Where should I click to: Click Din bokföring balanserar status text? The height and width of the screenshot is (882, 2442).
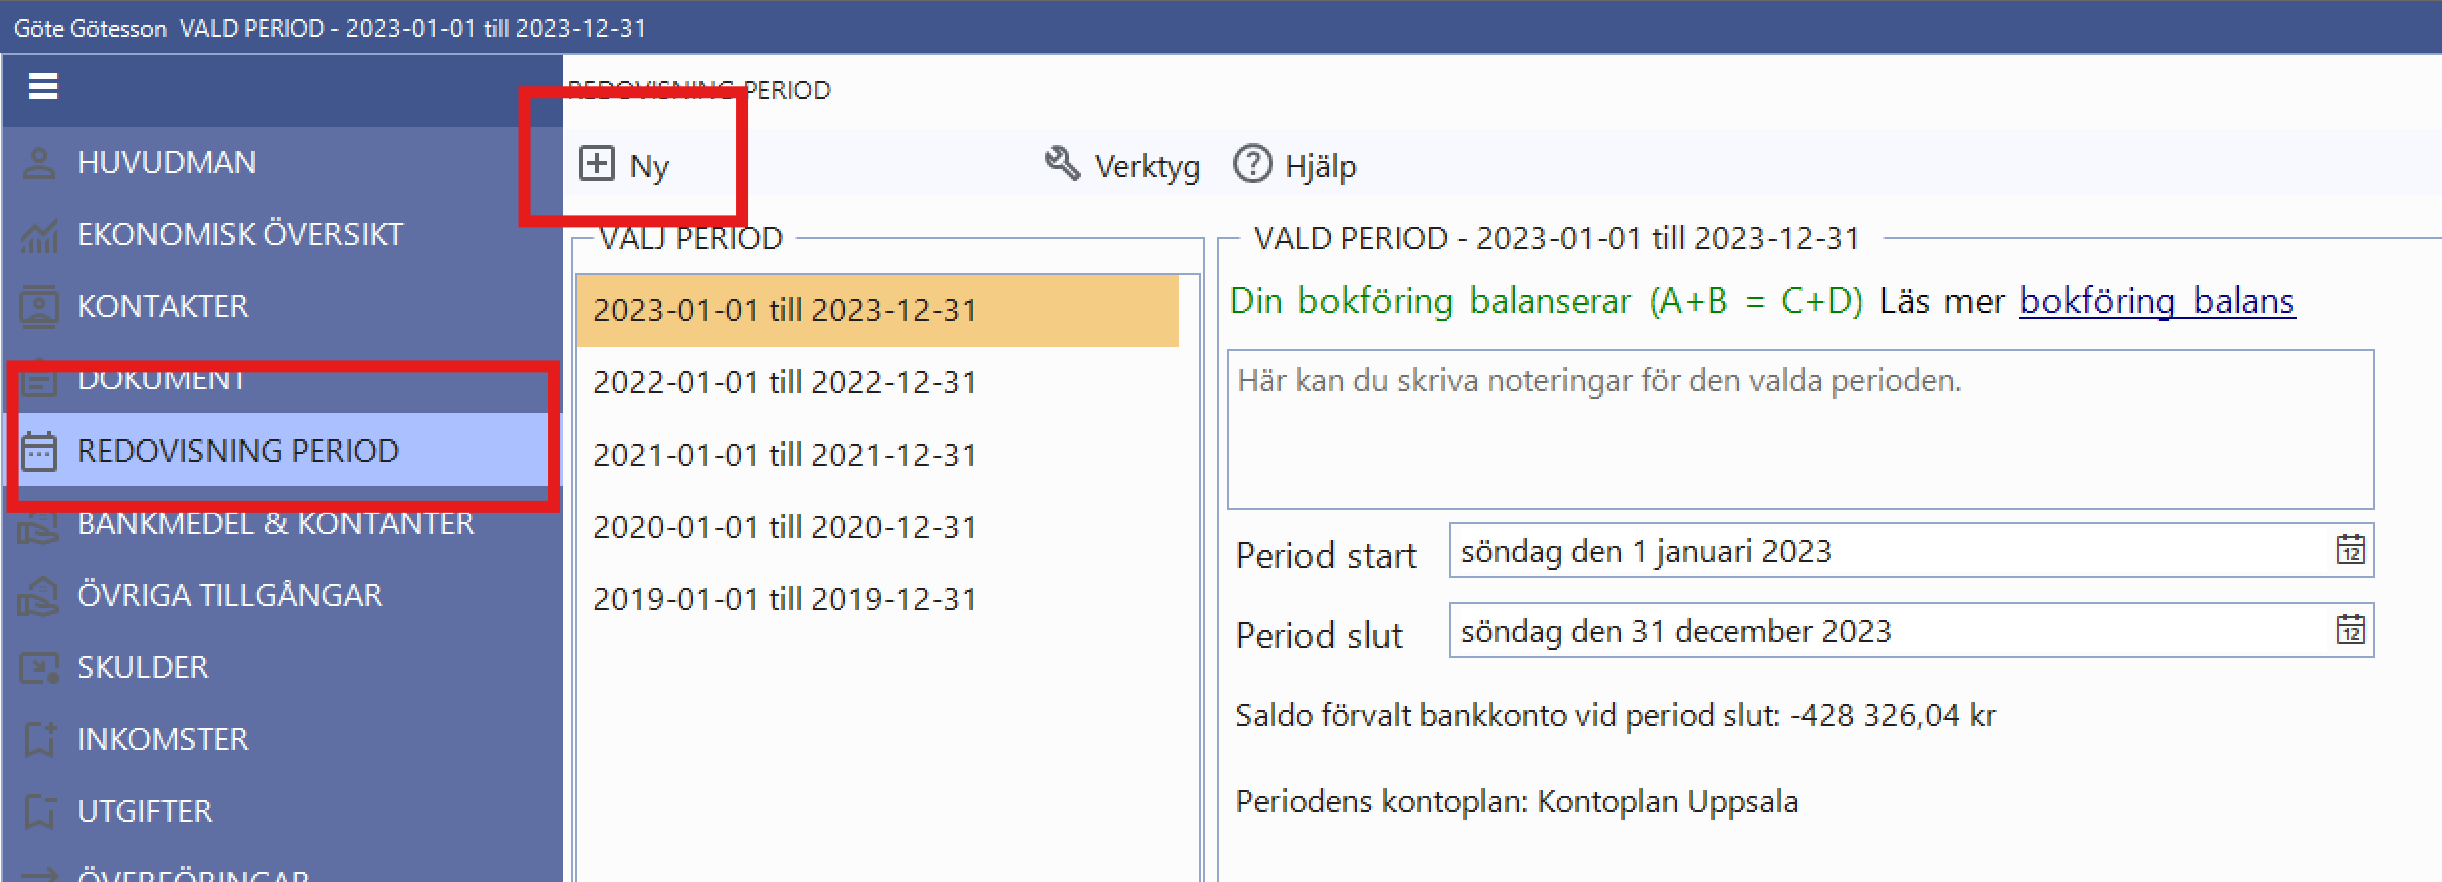click(1546, 301)
